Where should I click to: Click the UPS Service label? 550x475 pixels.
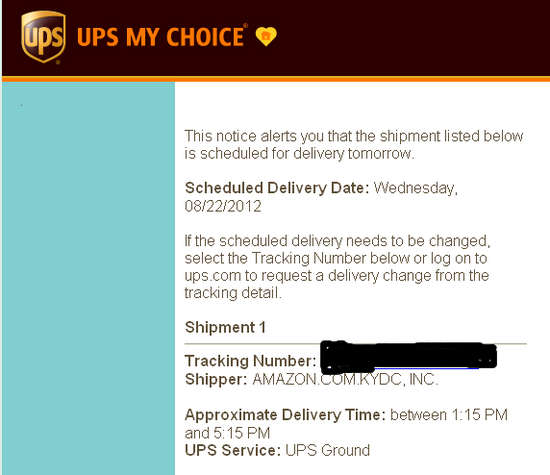coord(233,450)
